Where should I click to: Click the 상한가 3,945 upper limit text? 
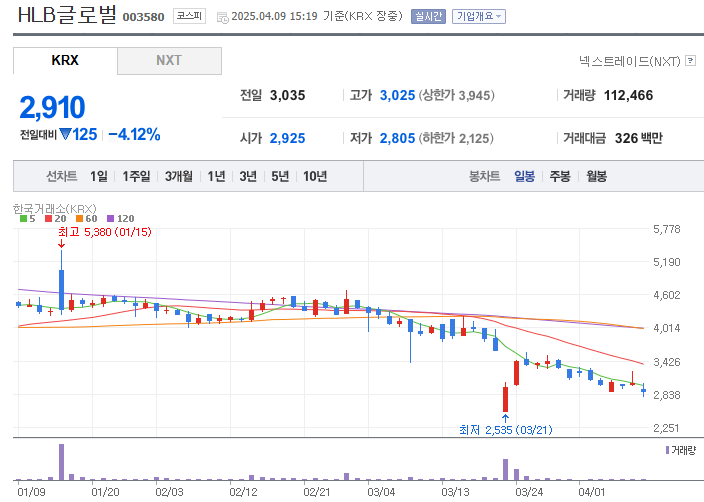(x=457, y=95)
